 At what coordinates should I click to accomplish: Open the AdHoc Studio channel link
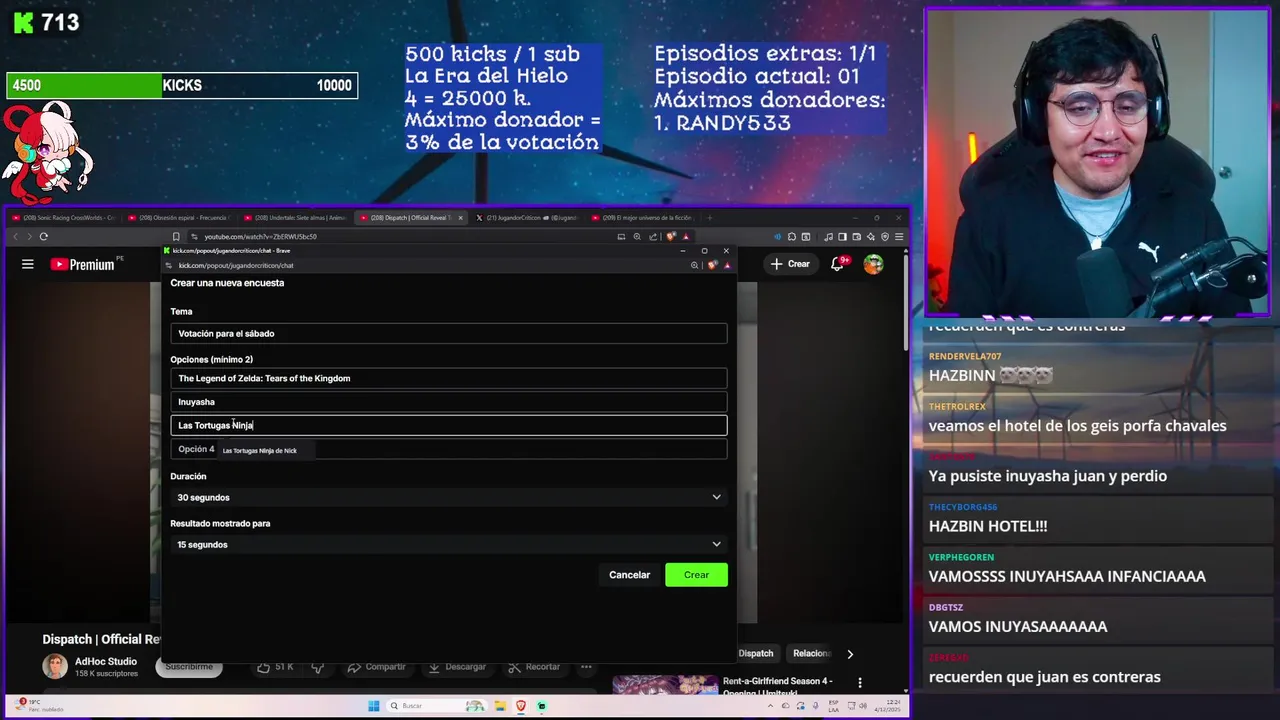[107, 661]
